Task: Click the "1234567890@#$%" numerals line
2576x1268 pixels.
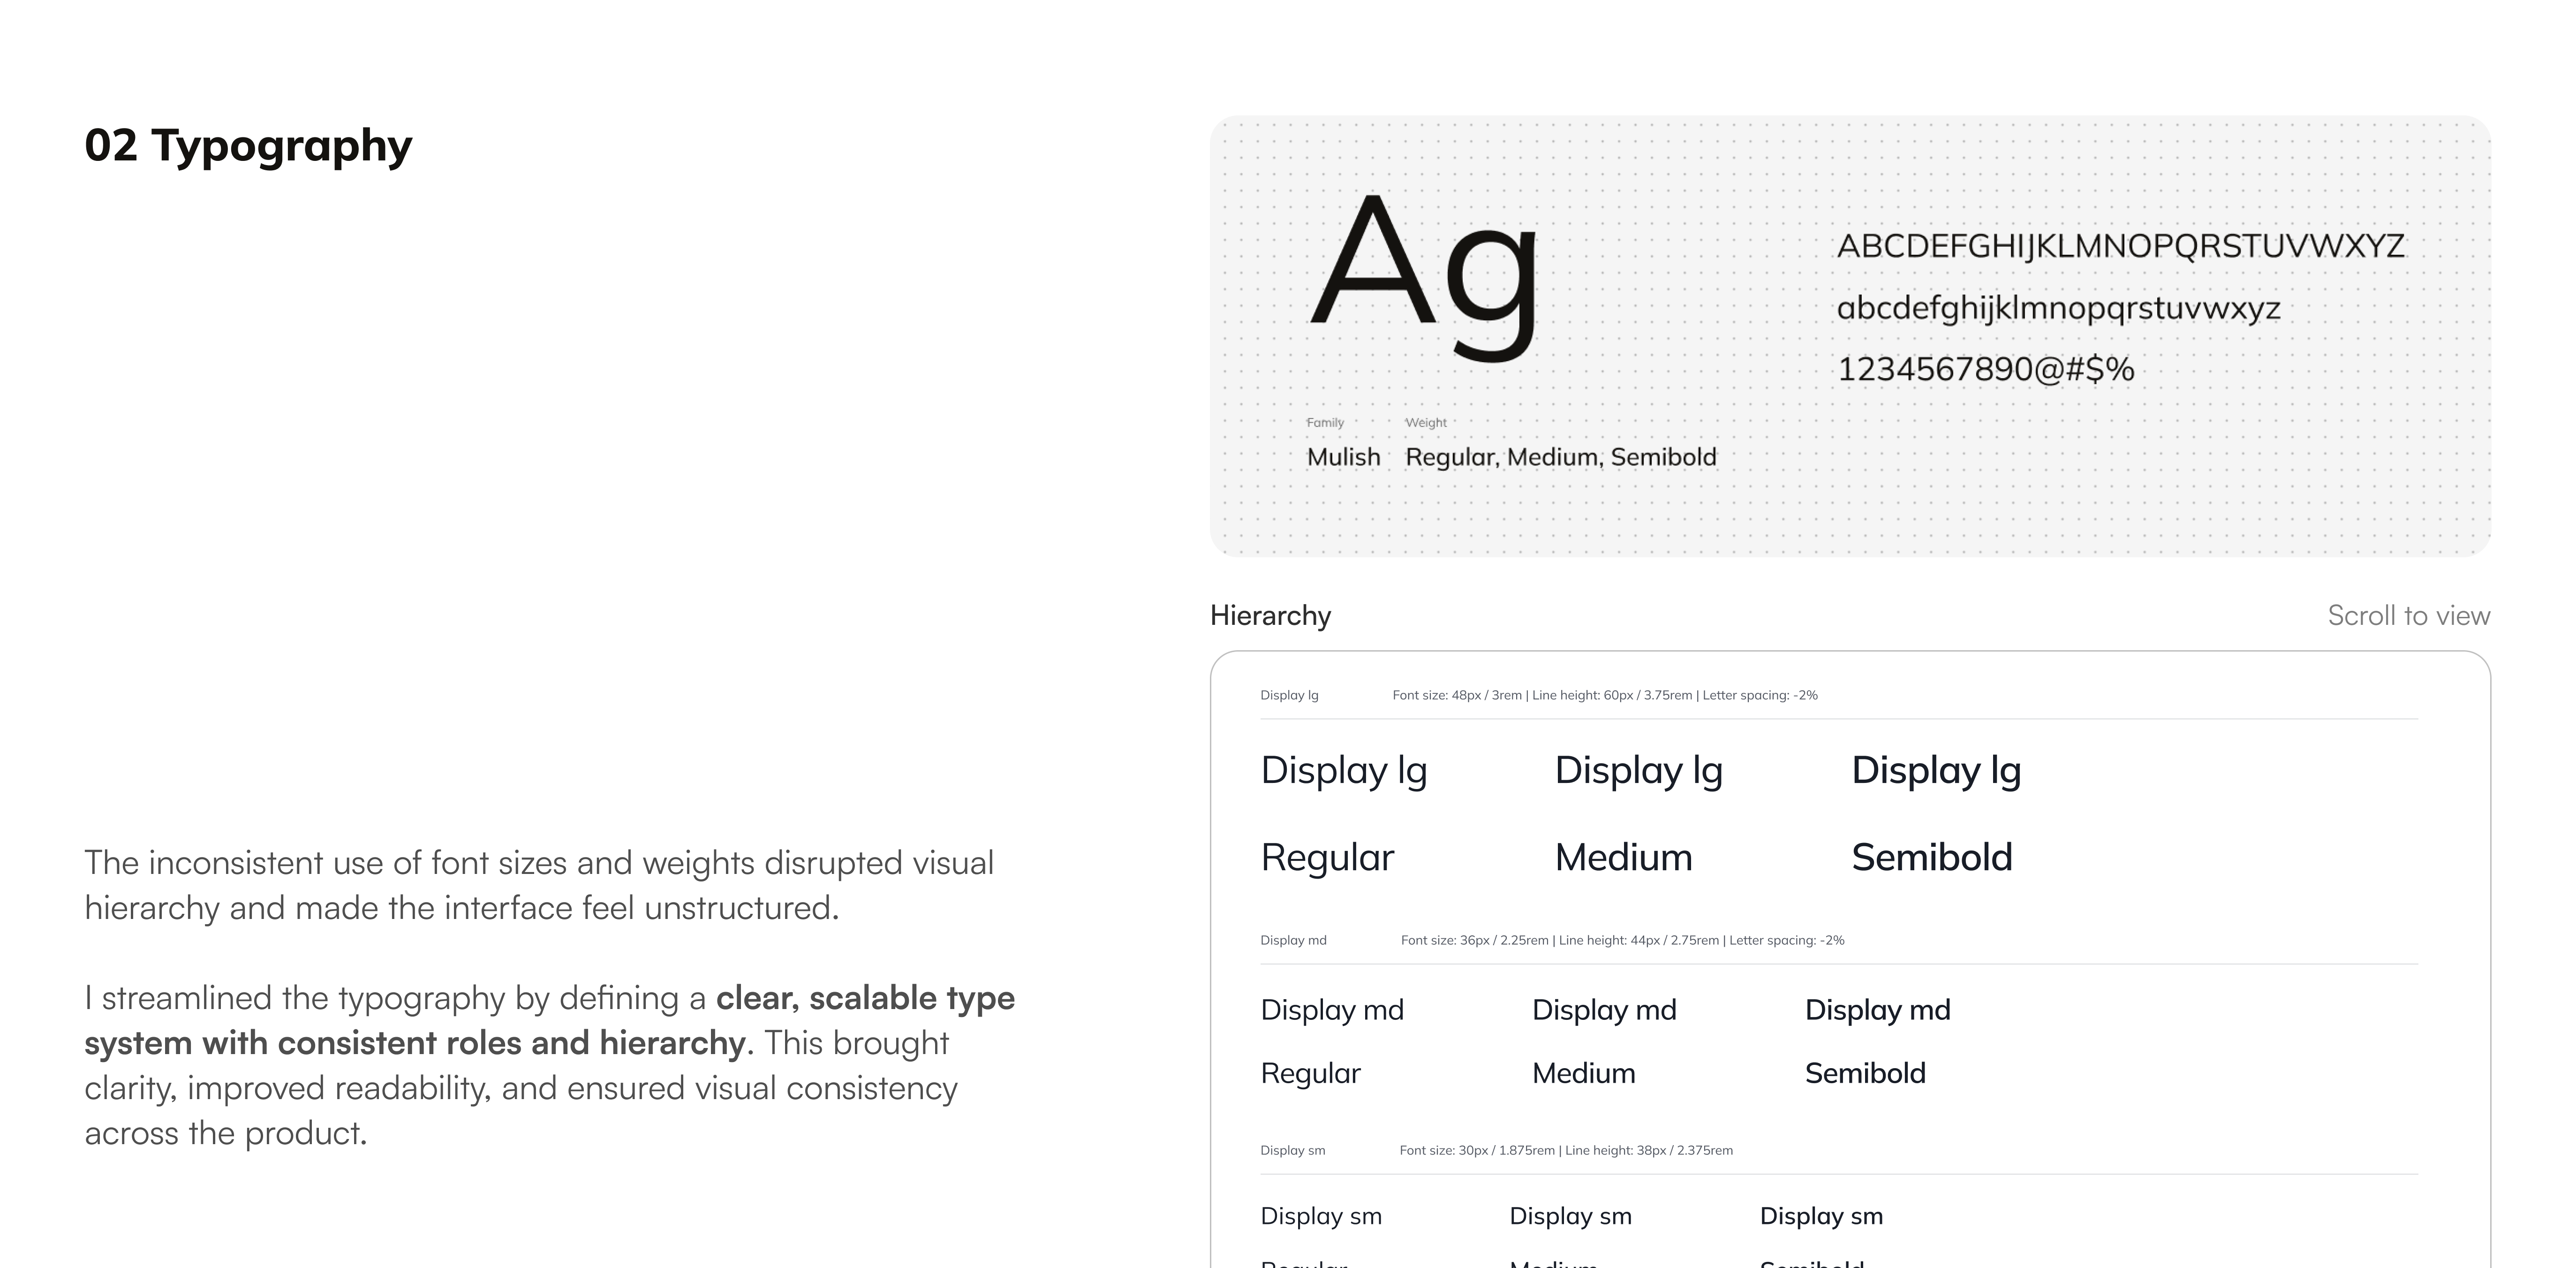Action: (1986, 369)
